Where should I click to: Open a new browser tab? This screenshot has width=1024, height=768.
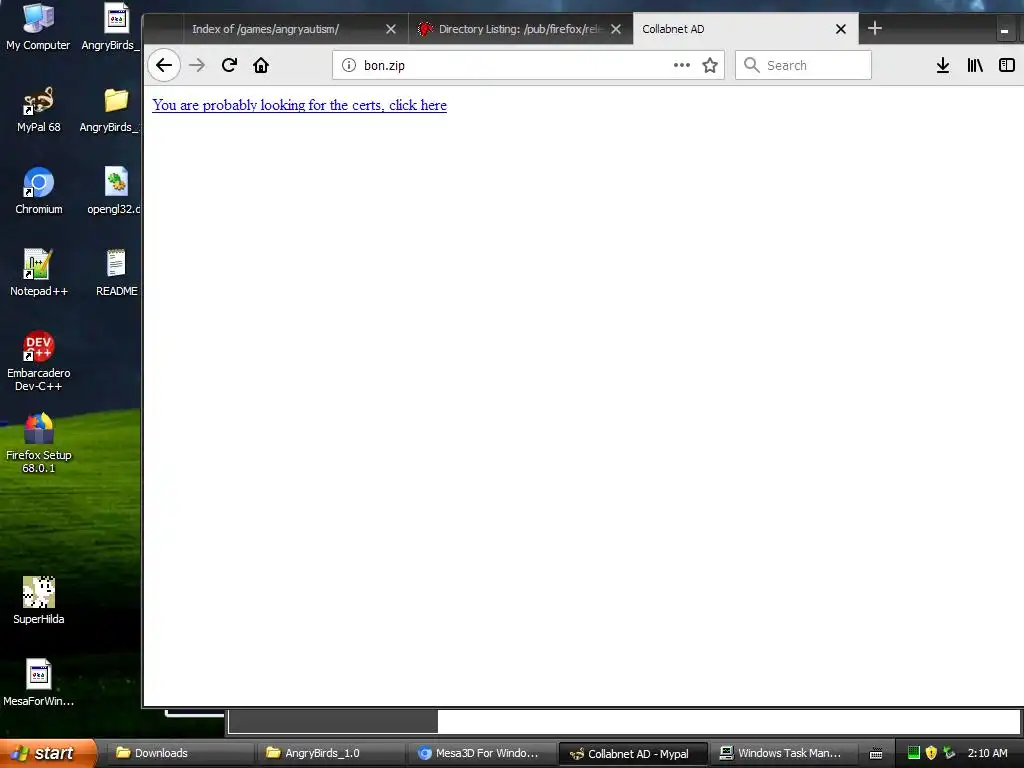(x=874, y=29)
